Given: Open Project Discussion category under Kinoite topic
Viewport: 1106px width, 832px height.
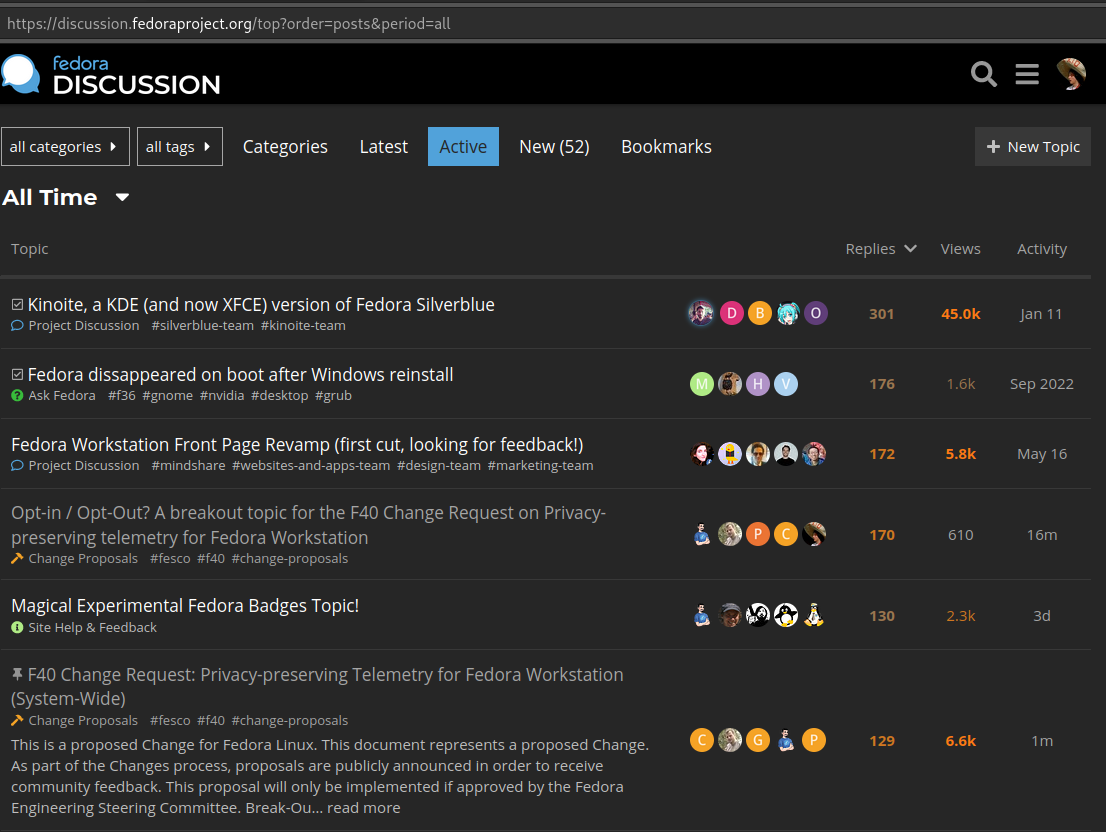Looking at the screenshot, I should coord(75,326).
